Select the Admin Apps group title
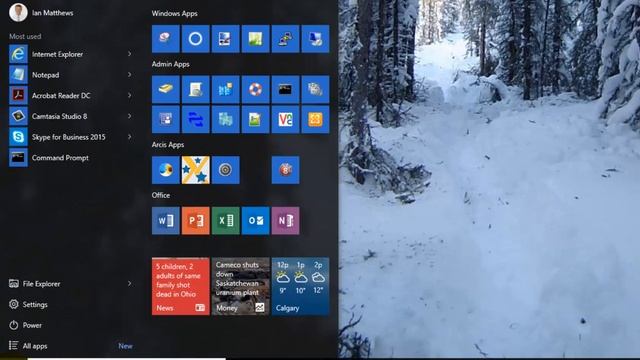 tap(171, 64)
